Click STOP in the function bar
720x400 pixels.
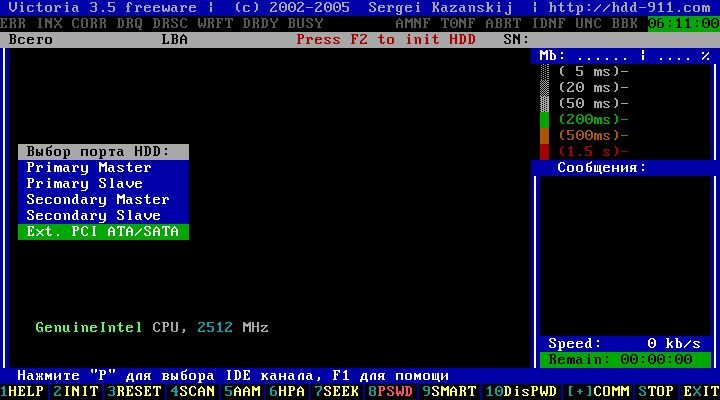coord(656,392)
